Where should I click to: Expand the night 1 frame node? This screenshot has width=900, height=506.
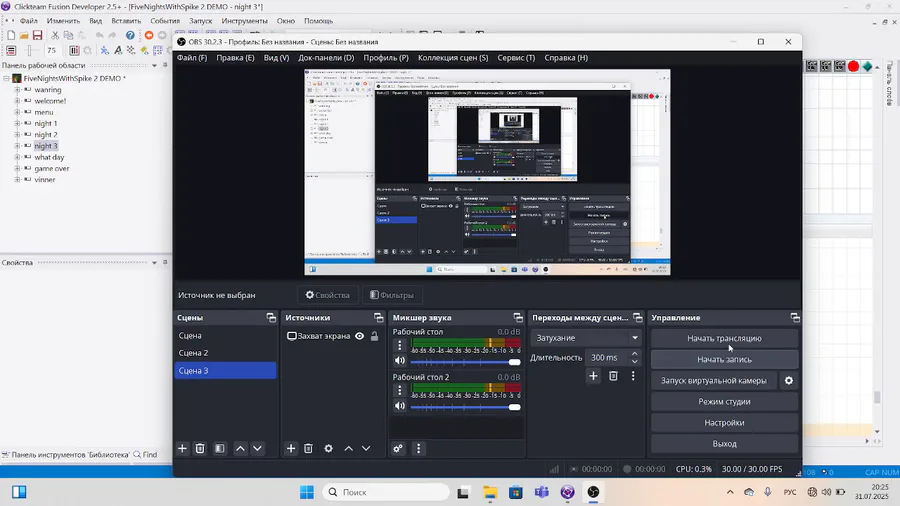(17, 123)
